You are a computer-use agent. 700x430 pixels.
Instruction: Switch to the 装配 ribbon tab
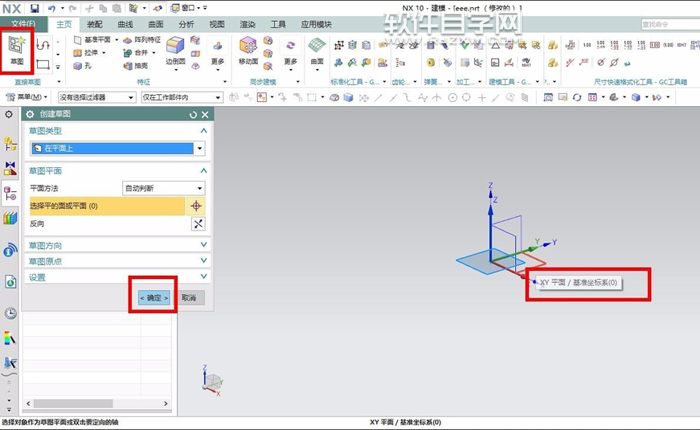click(94, 22)
